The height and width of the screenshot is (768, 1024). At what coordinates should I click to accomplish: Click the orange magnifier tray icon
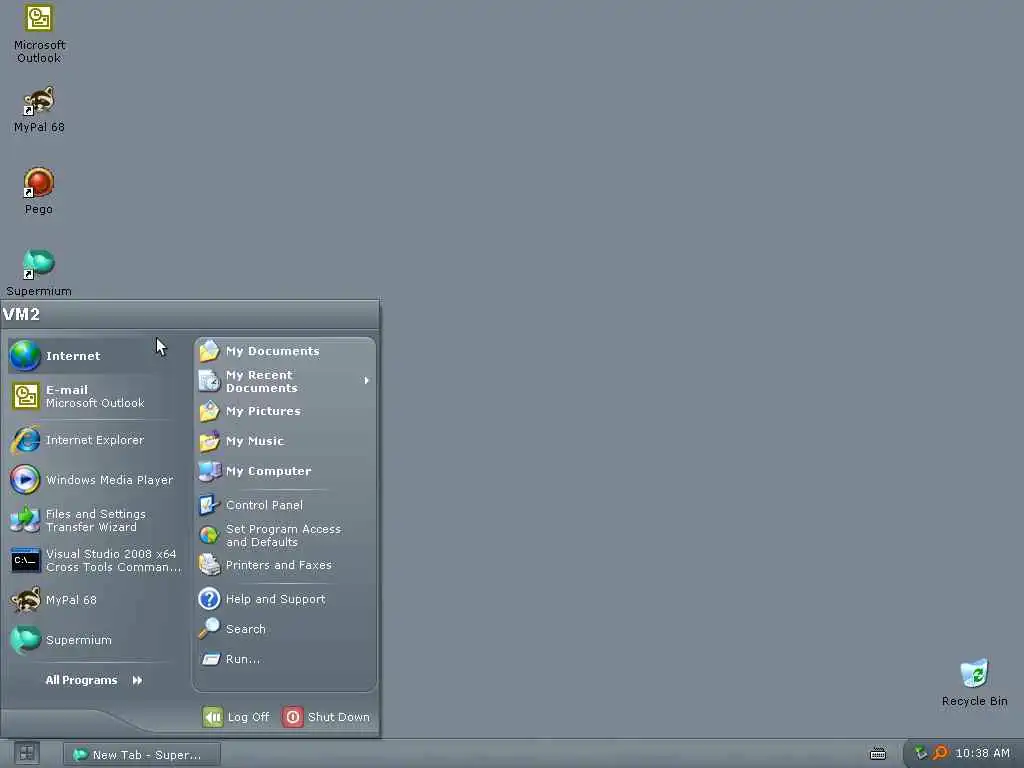(940, 754)
